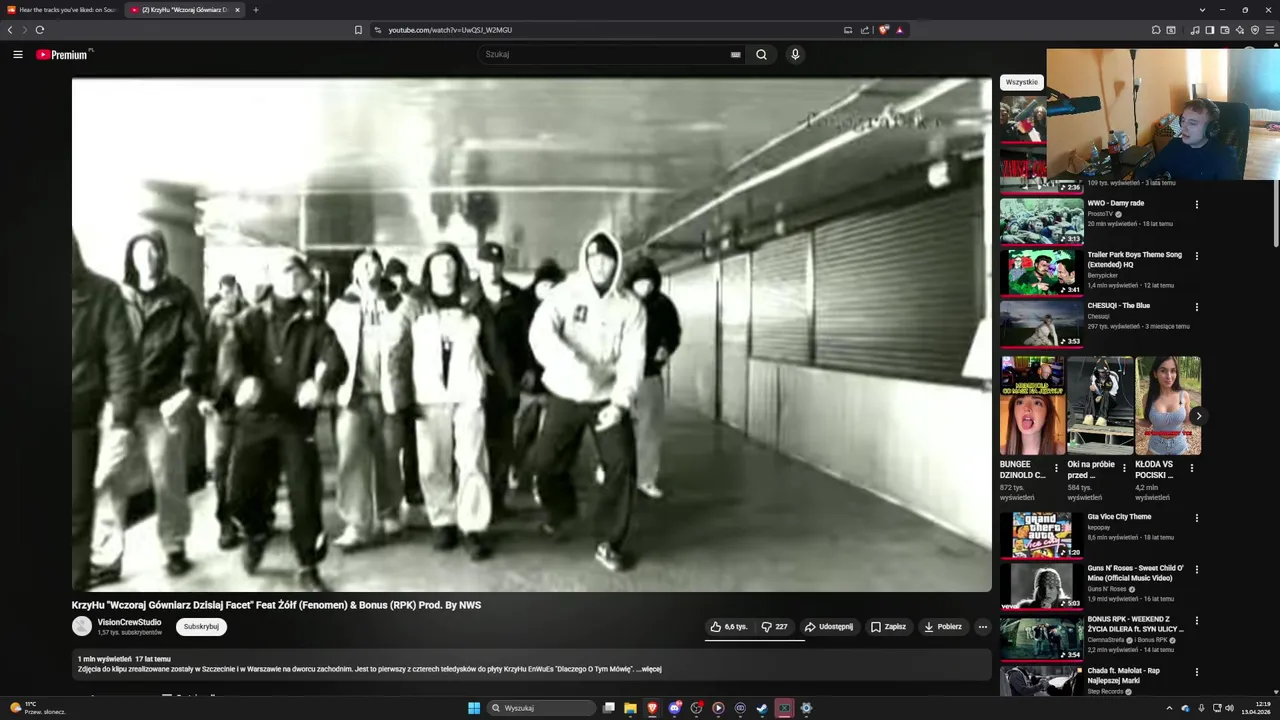The height and width of the screenshot is (720, 1280).
Task: Open the clock showing 12:19
Action: coord(1255,708)
